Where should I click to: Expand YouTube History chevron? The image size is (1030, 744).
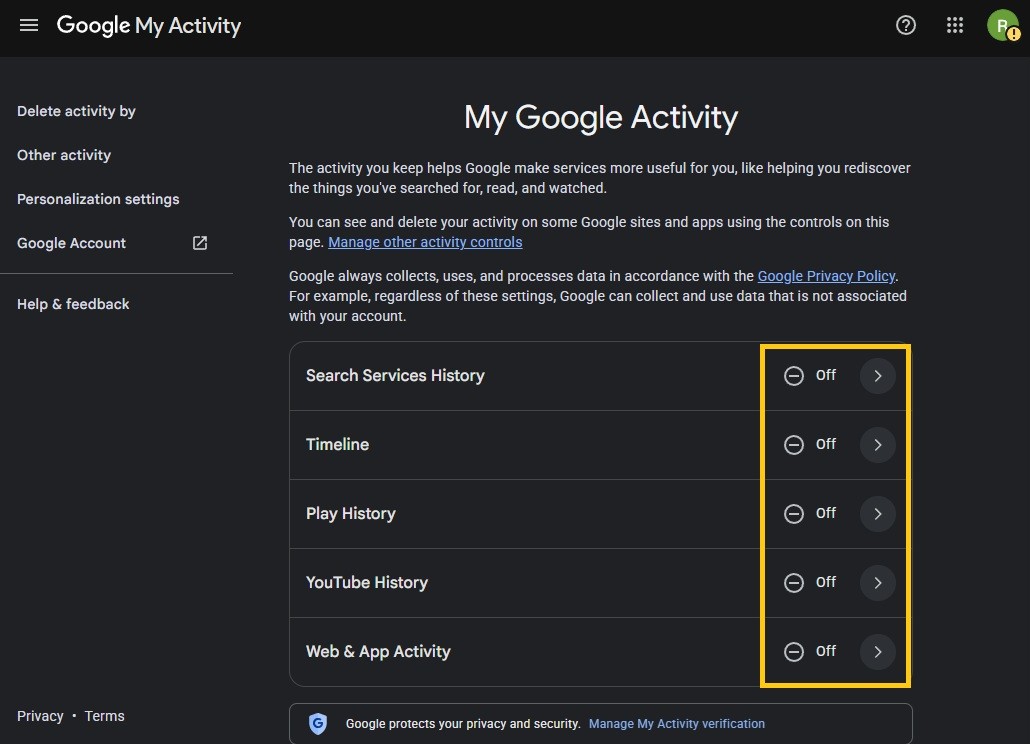coord(878,582)
